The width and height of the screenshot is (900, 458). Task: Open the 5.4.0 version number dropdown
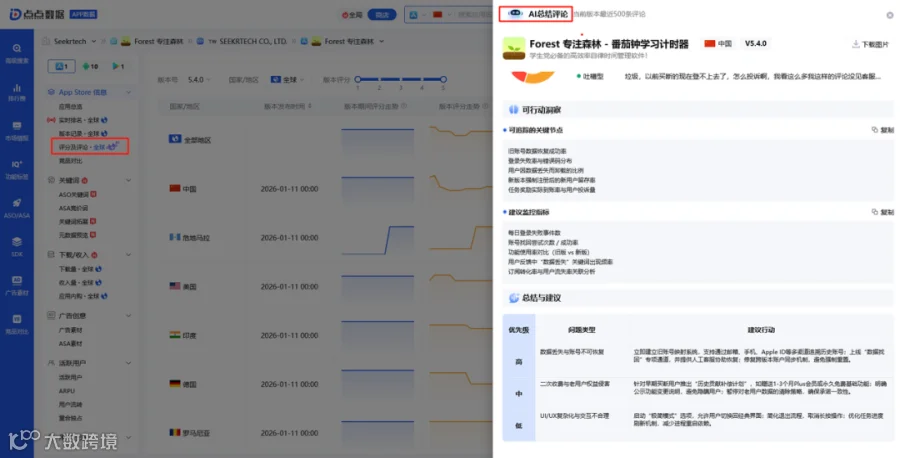point(199,80)
